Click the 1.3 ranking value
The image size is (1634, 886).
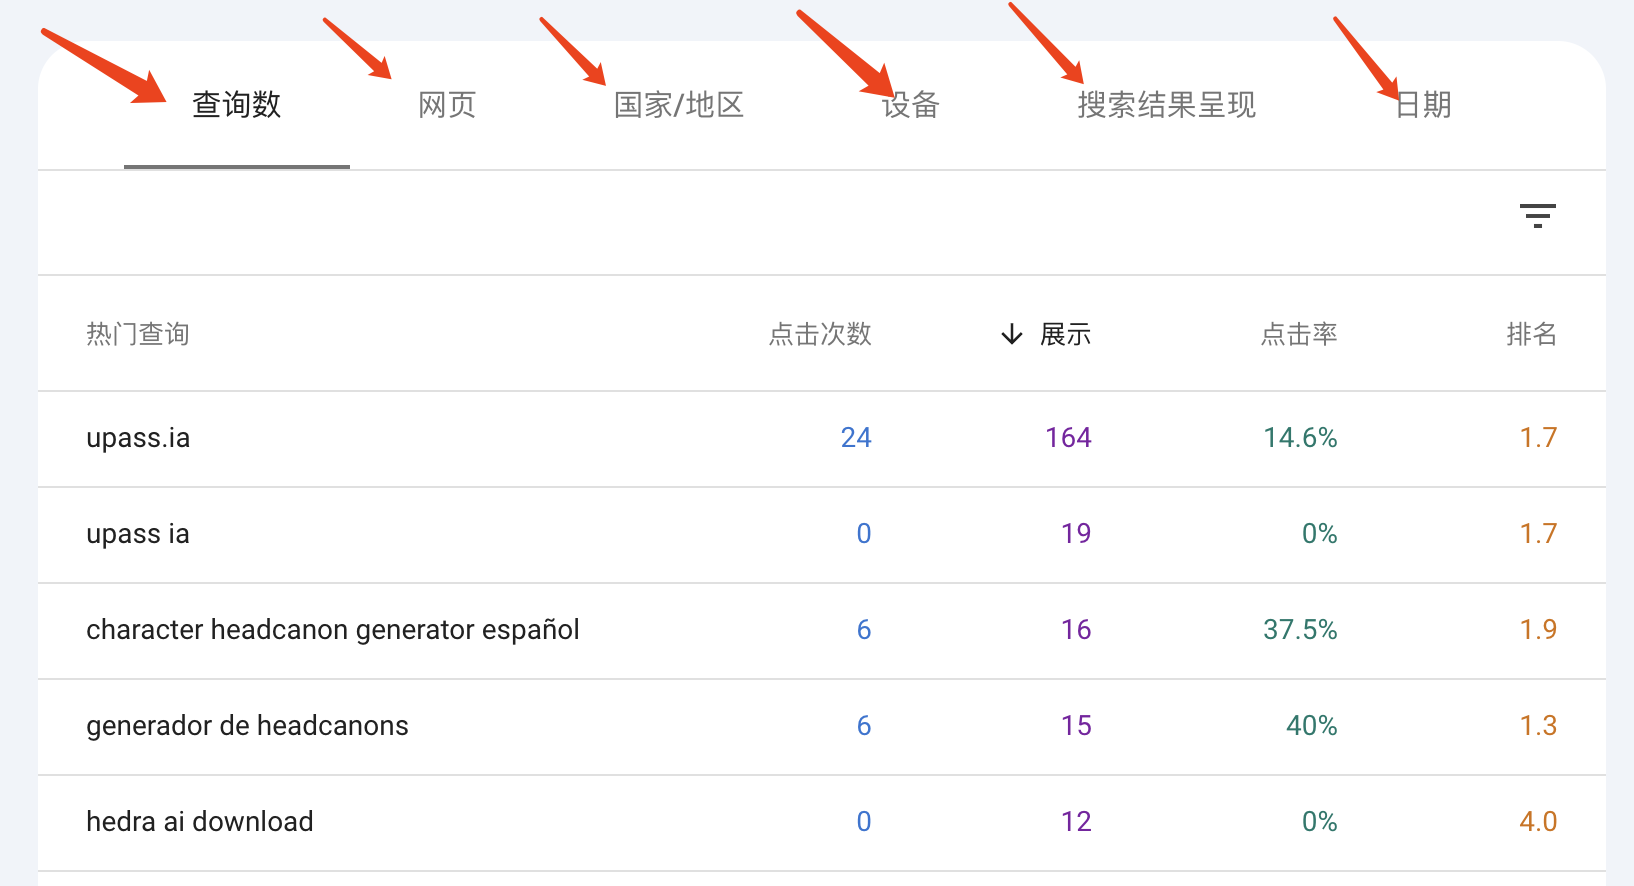click(1538, 726)
